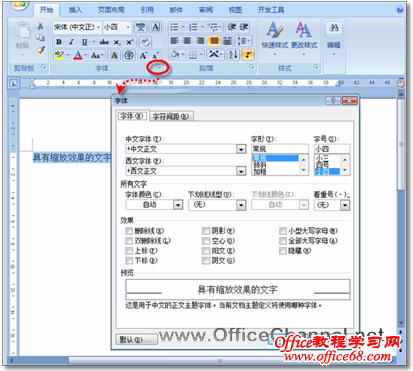Click the Underline button
The image size is (413, 371).
[x=84, y=42]
